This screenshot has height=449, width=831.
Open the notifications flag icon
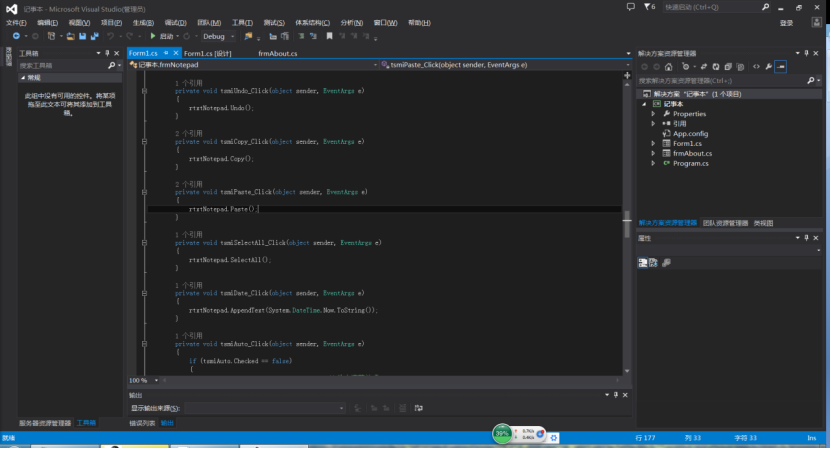click(649, 7)
